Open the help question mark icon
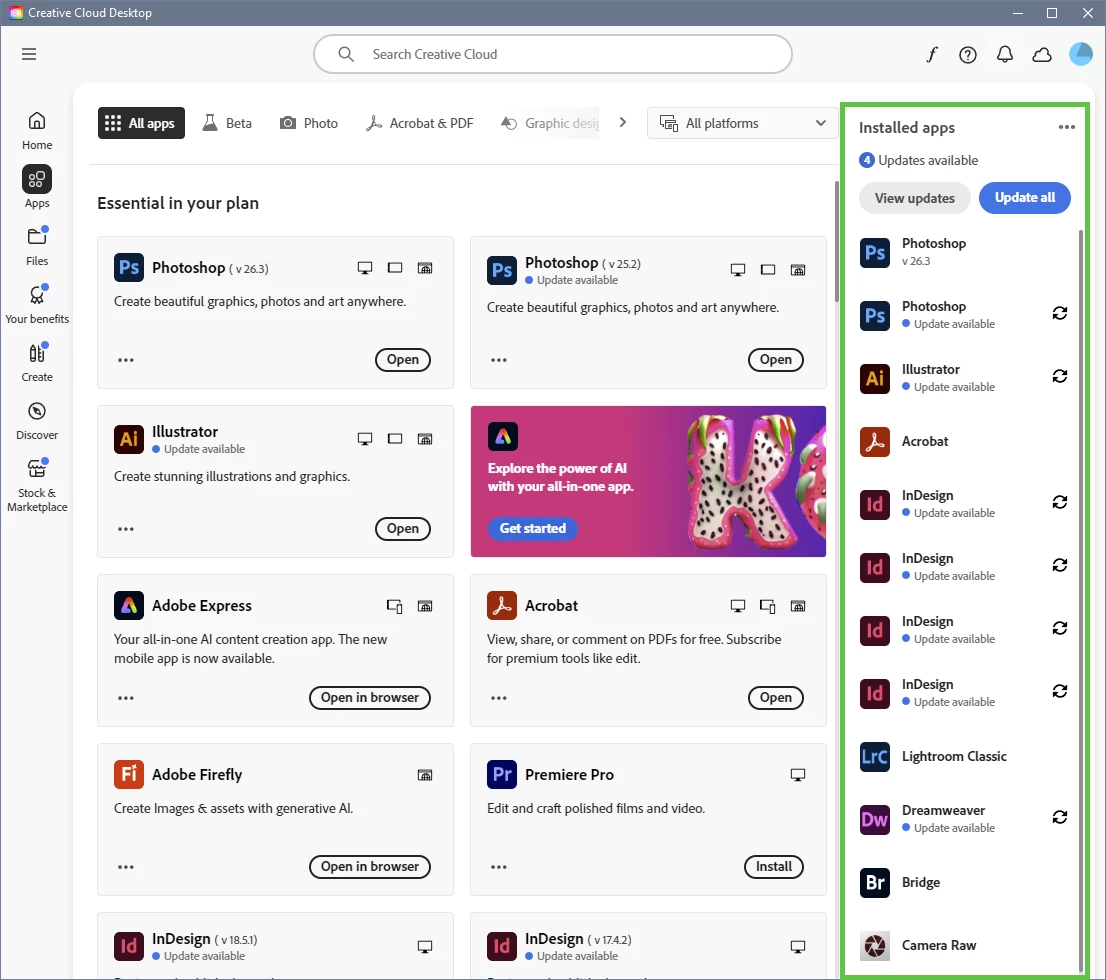Viewport: 1106px width, 980px height. click(x=968, y=54)
